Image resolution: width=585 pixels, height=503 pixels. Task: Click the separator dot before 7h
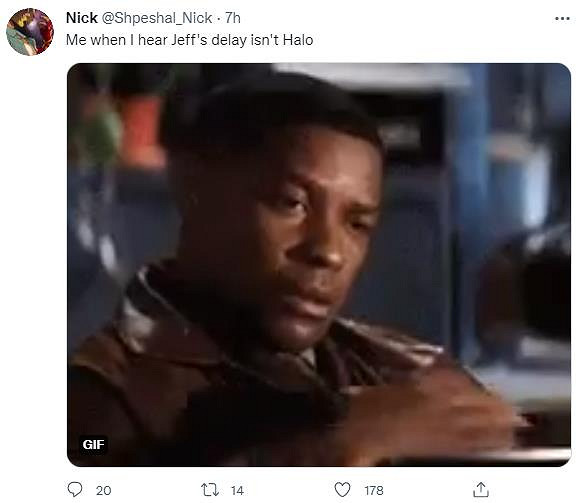click(x=219, y=18)
